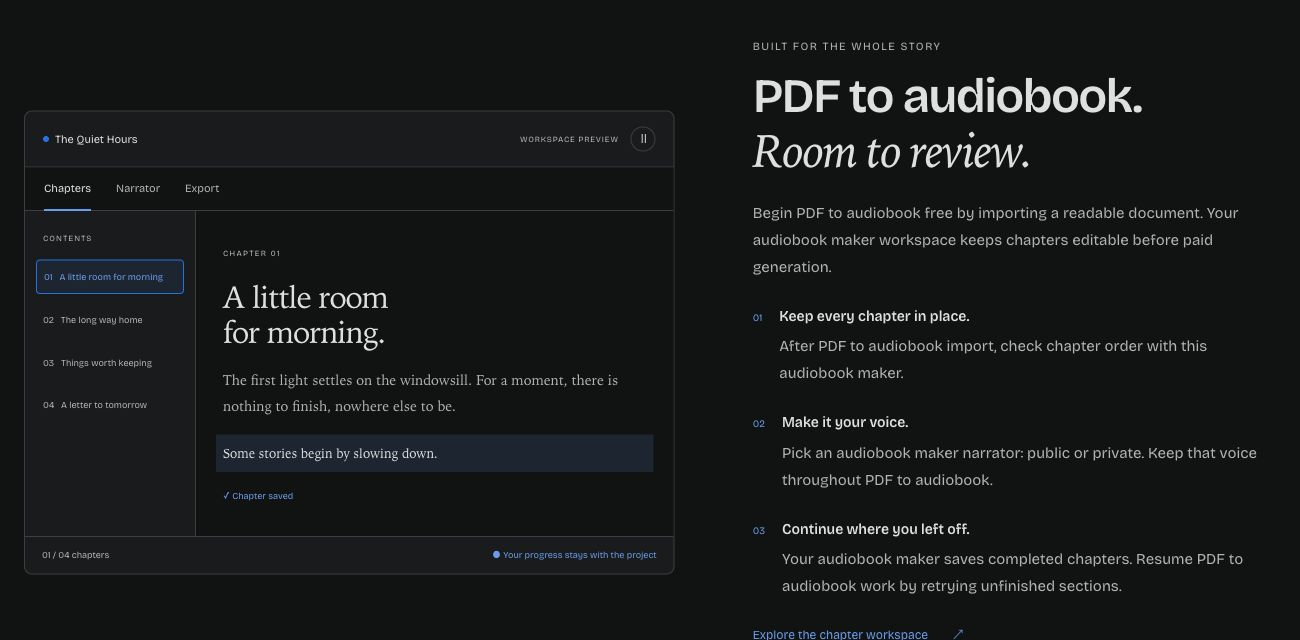
Task: Click highlighted line Some stories begin by slowing down
Action: [434, 453]
